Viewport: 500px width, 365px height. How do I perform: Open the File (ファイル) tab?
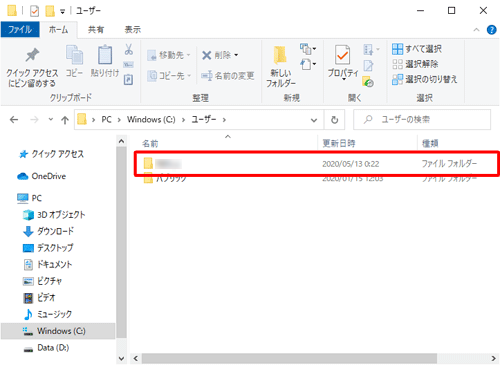[20, 30]
